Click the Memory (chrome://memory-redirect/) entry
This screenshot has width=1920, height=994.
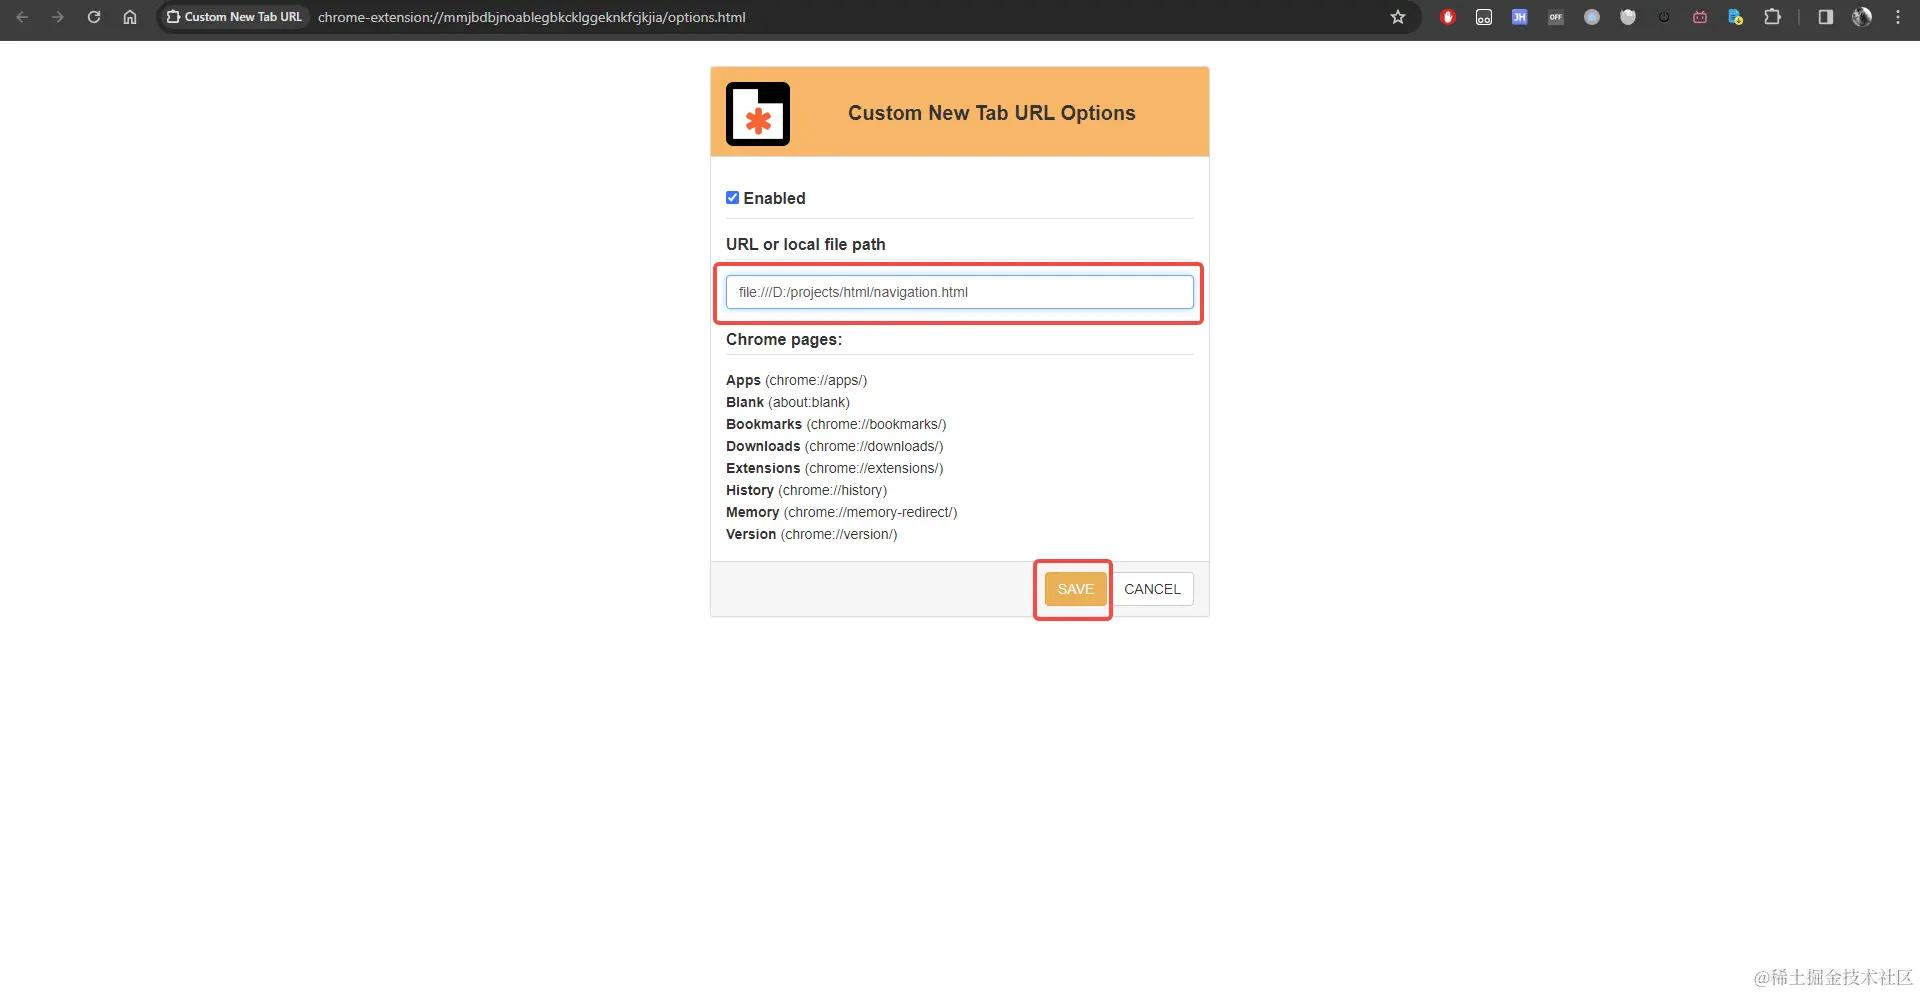pyautogui.click(x=841, y=512)
